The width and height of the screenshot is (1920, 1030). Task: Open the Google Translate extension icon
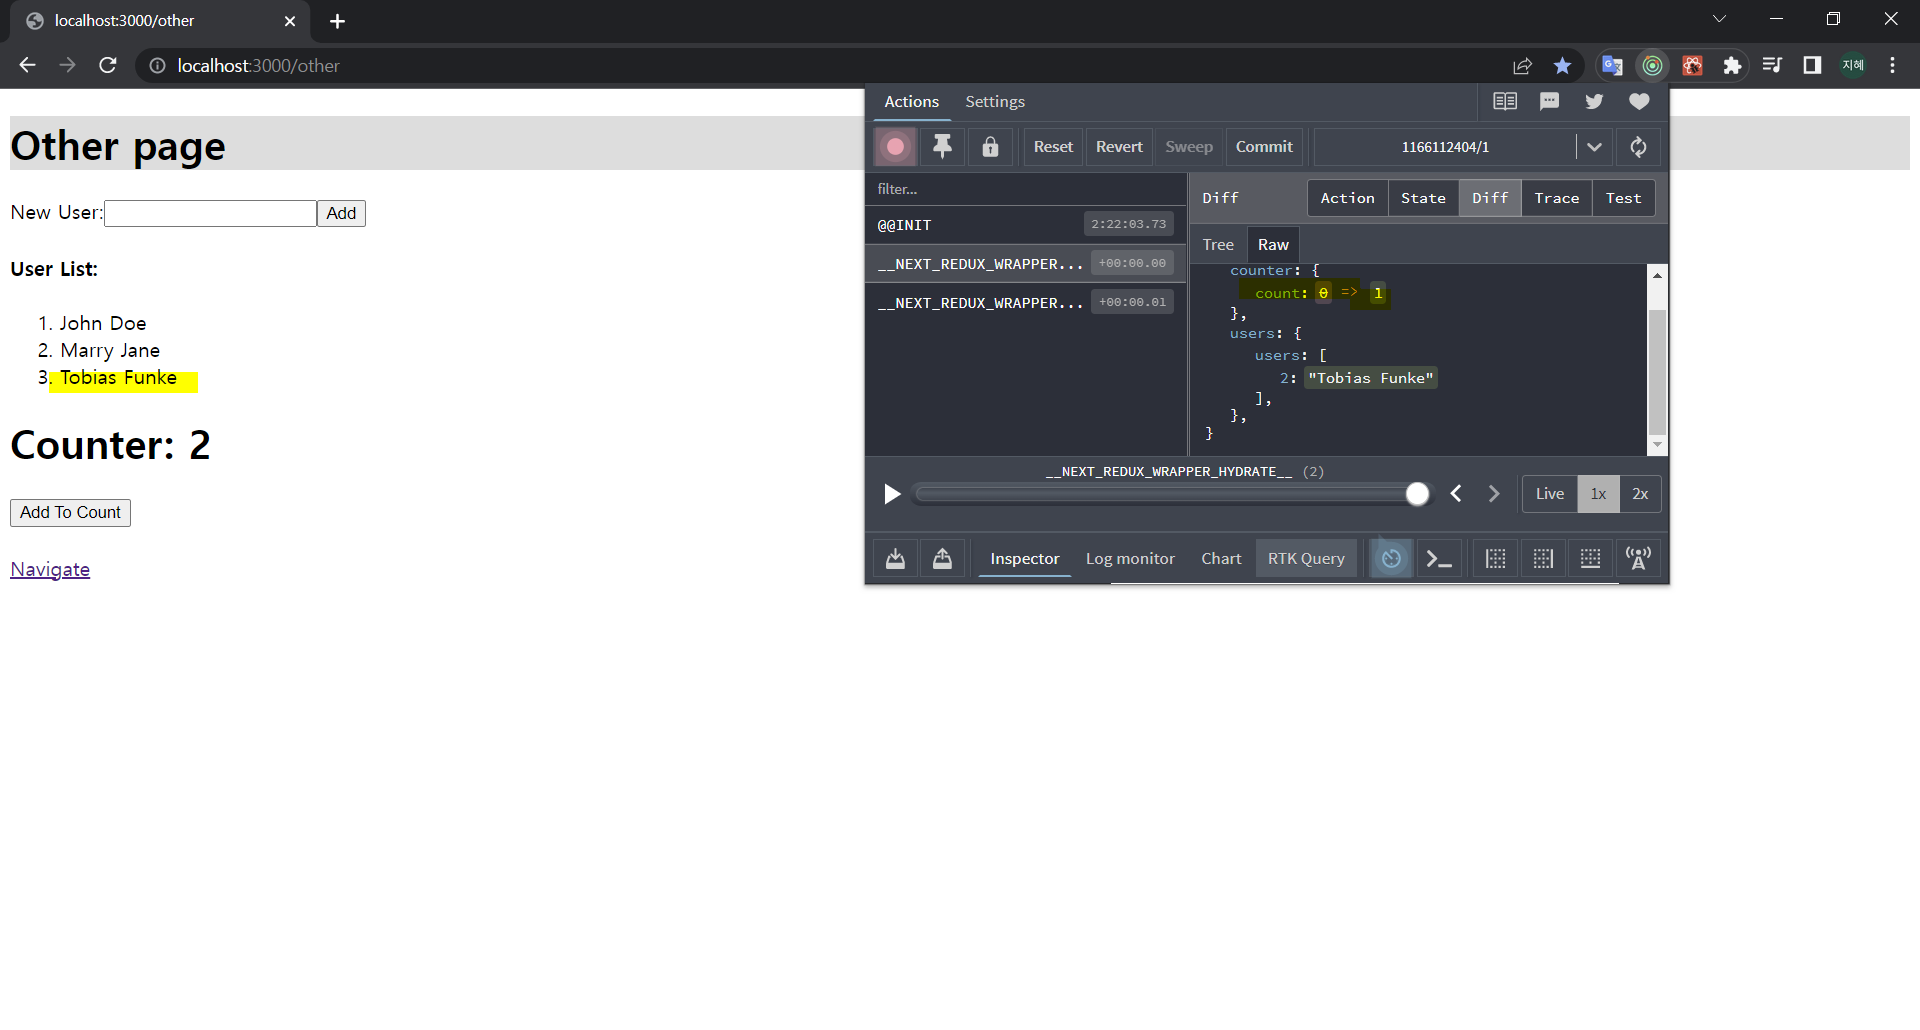tap(1612, 65)
